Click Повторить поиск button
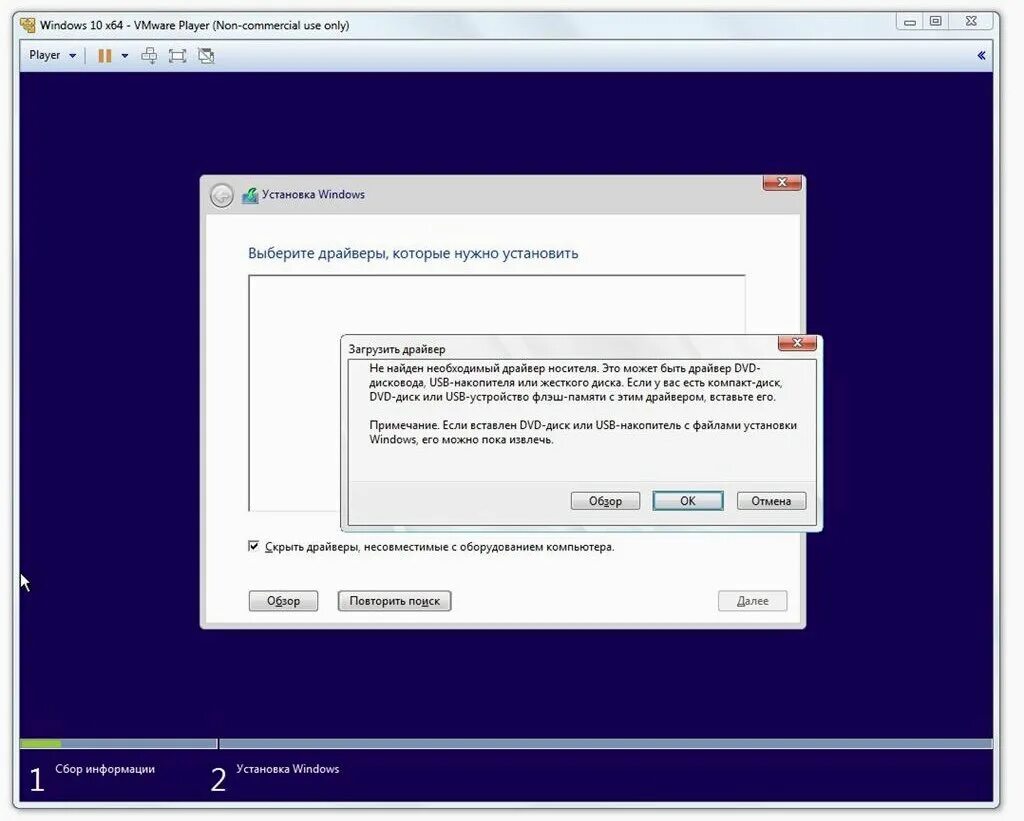Viewport: 1024px width, 821px height. pos(394,601)
